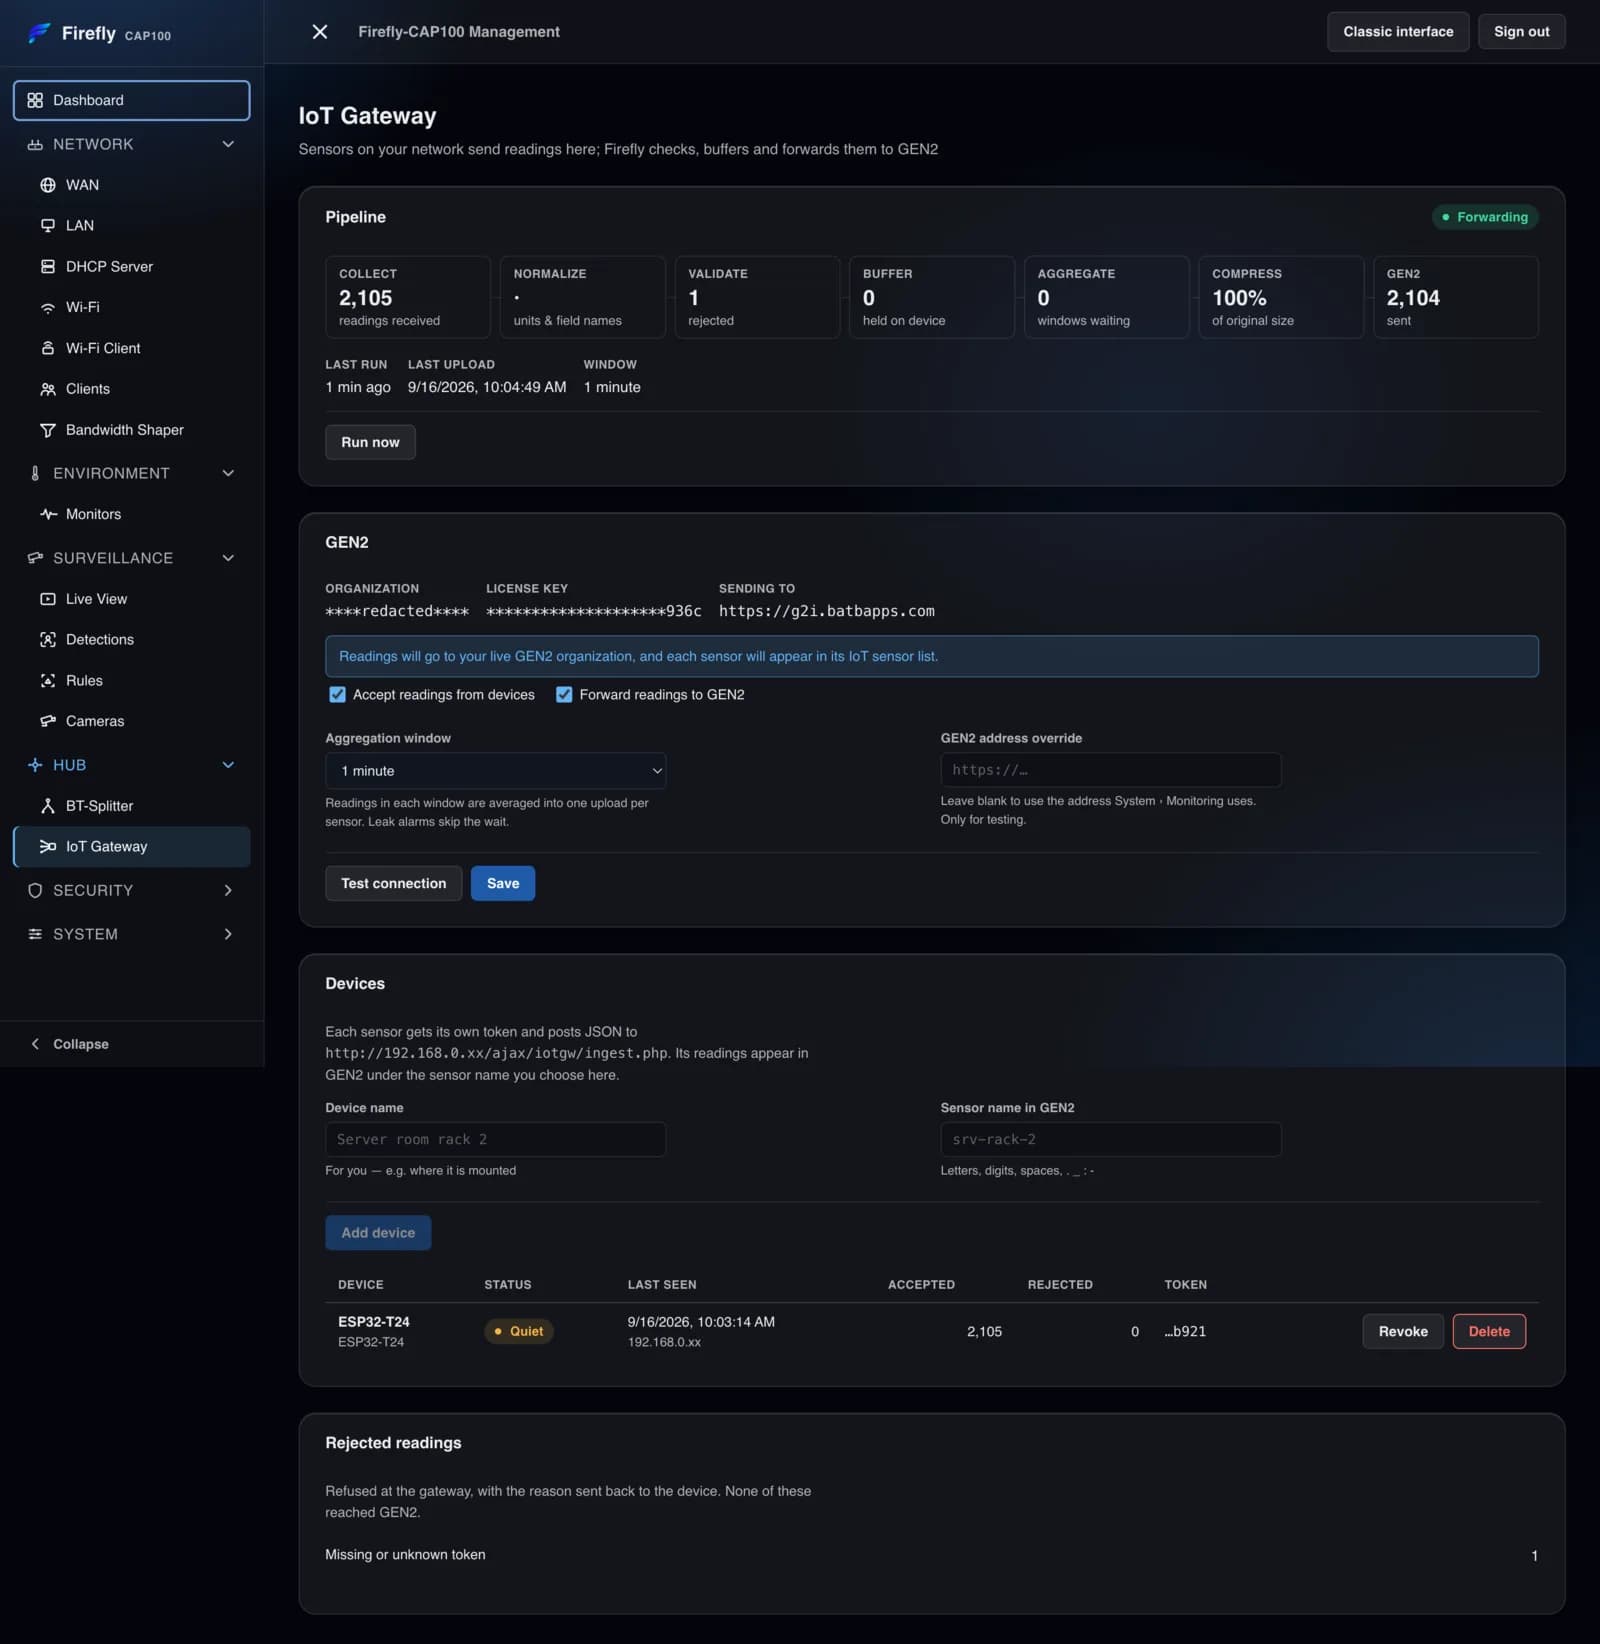Toggle Accept readings from devices checkbox

(337, 695)
